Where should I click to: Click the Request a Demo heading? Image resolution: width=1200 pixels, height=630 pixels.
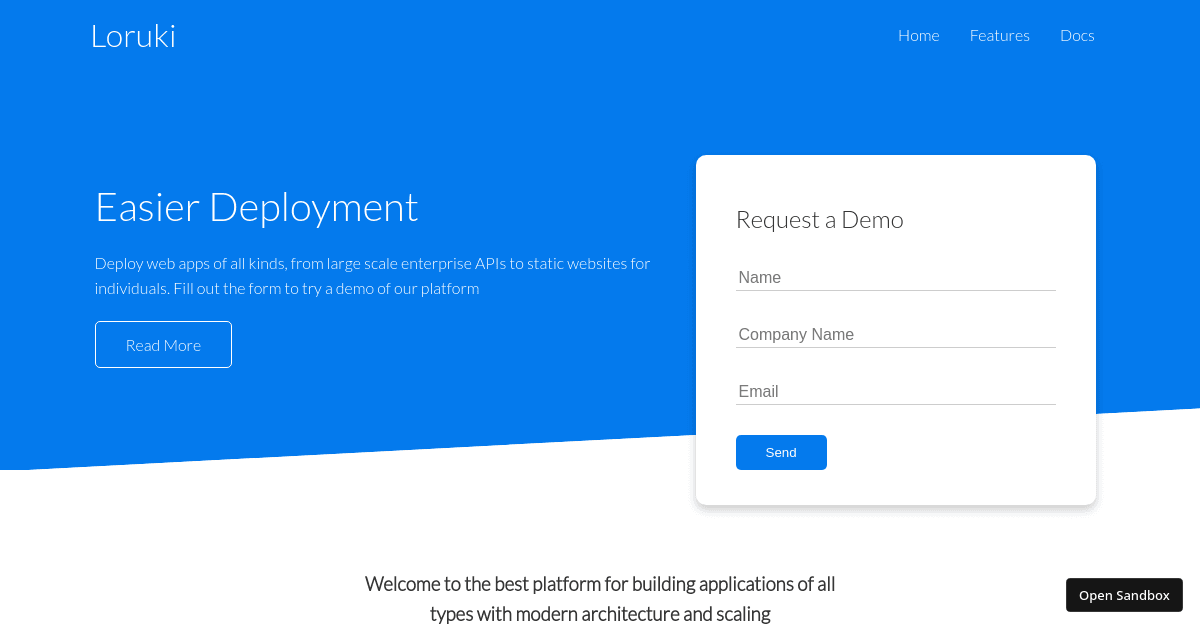point(820,220)
